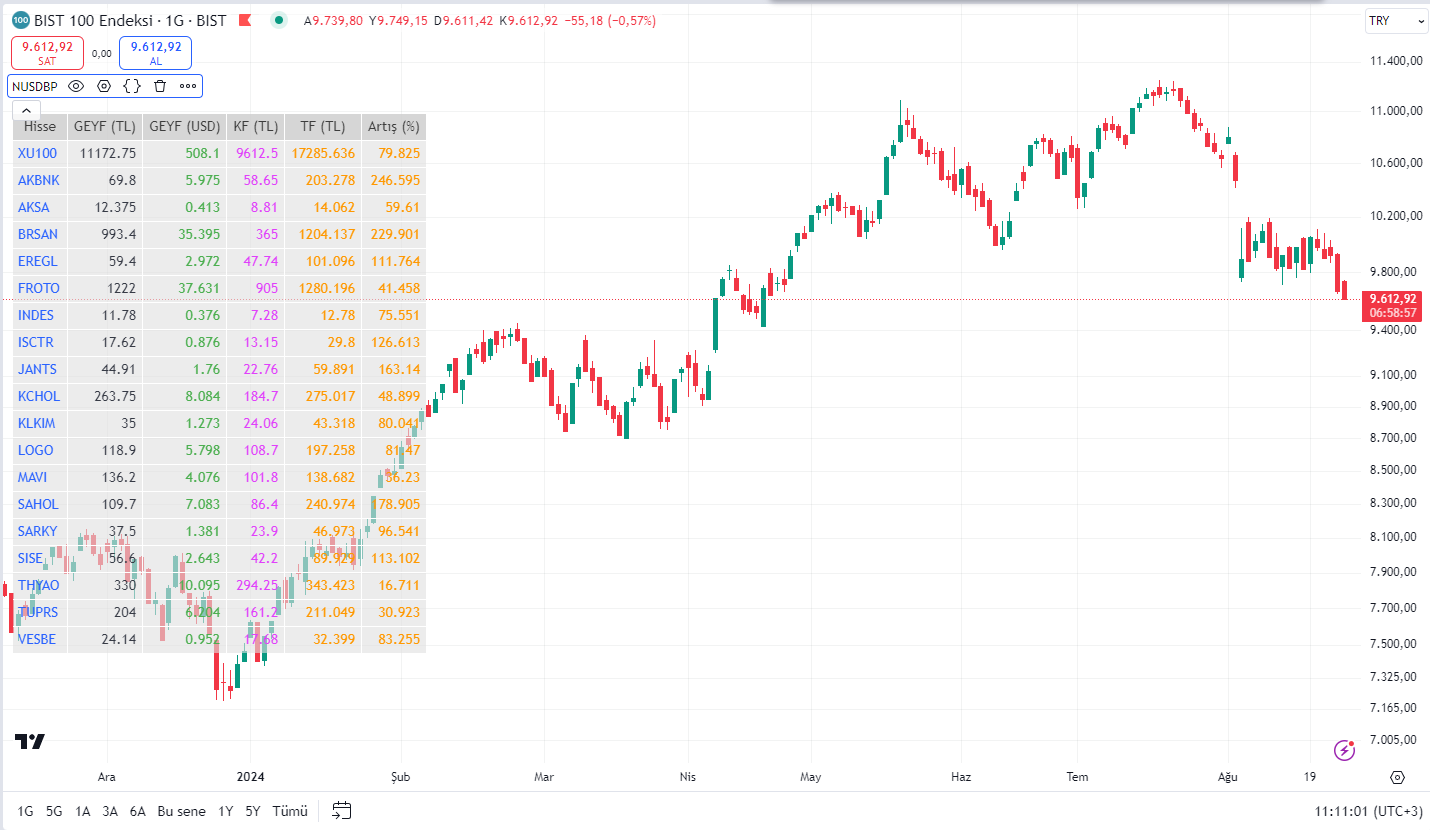Toggle NUSDBP indicator visibility eye icon
The width and height of the screenshot is (1430, 830).
click(76, 86)
